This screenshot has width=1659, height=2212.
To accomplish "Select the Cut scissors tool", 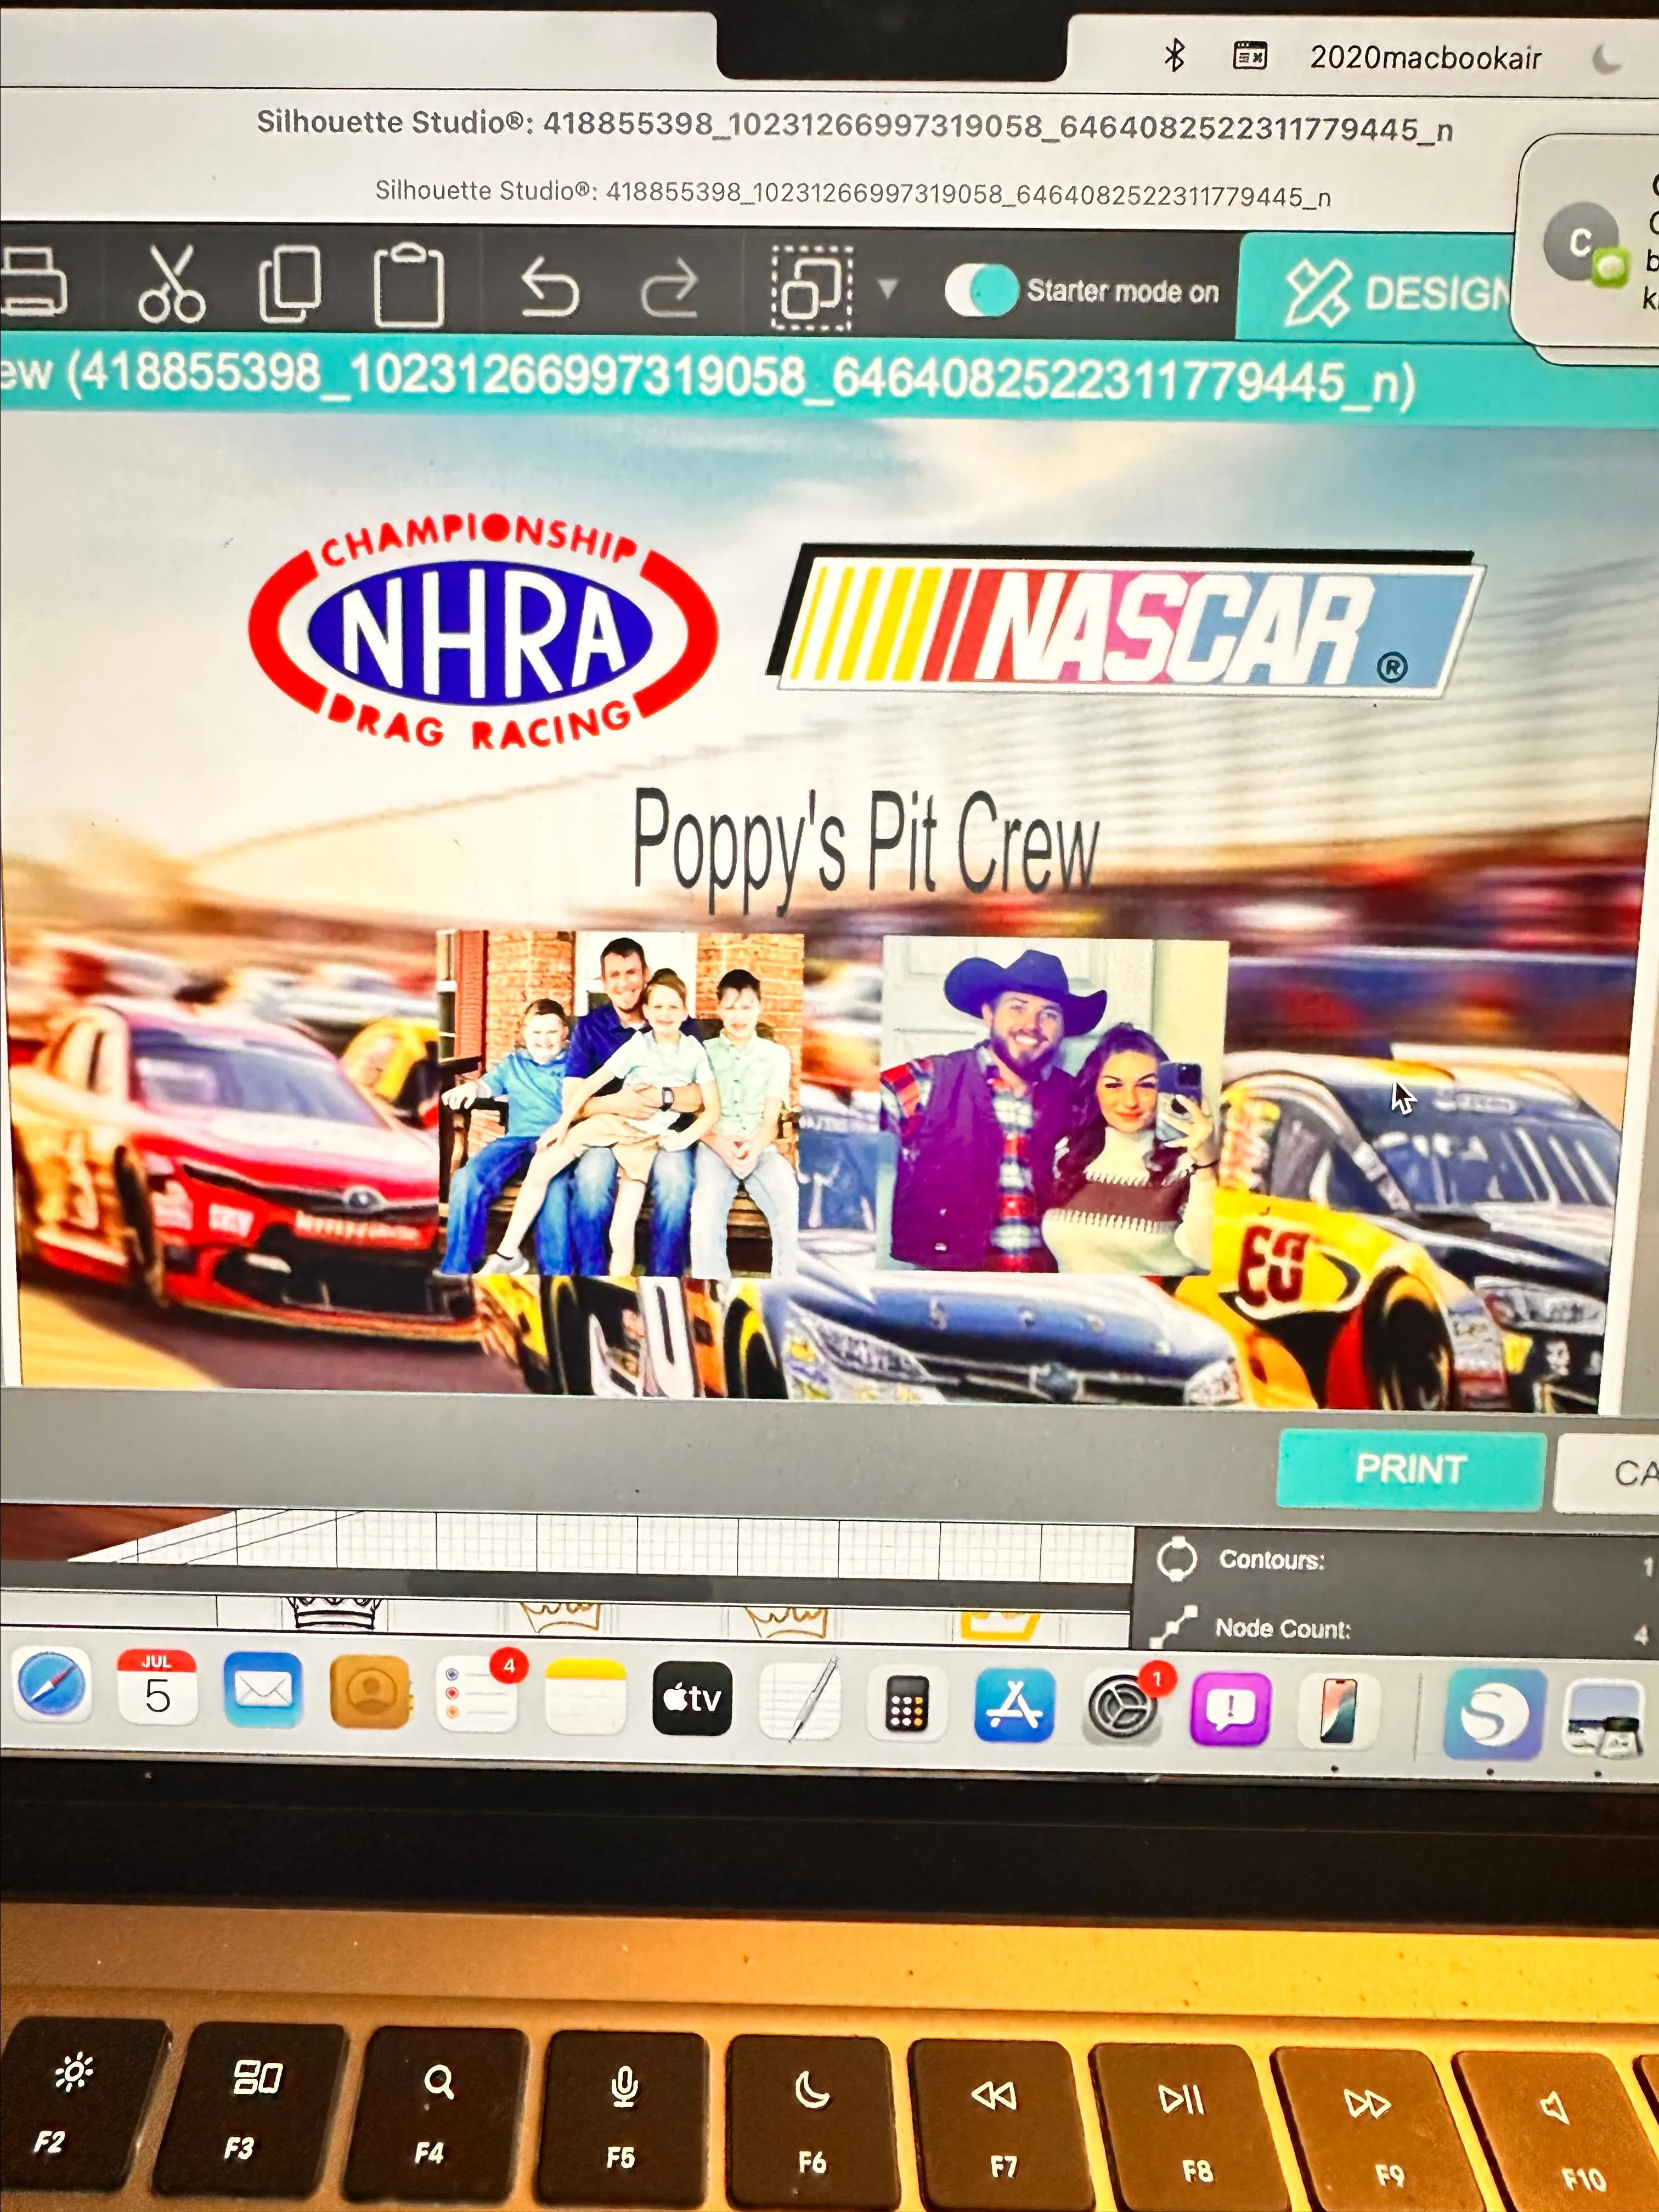I will point(172,284).
